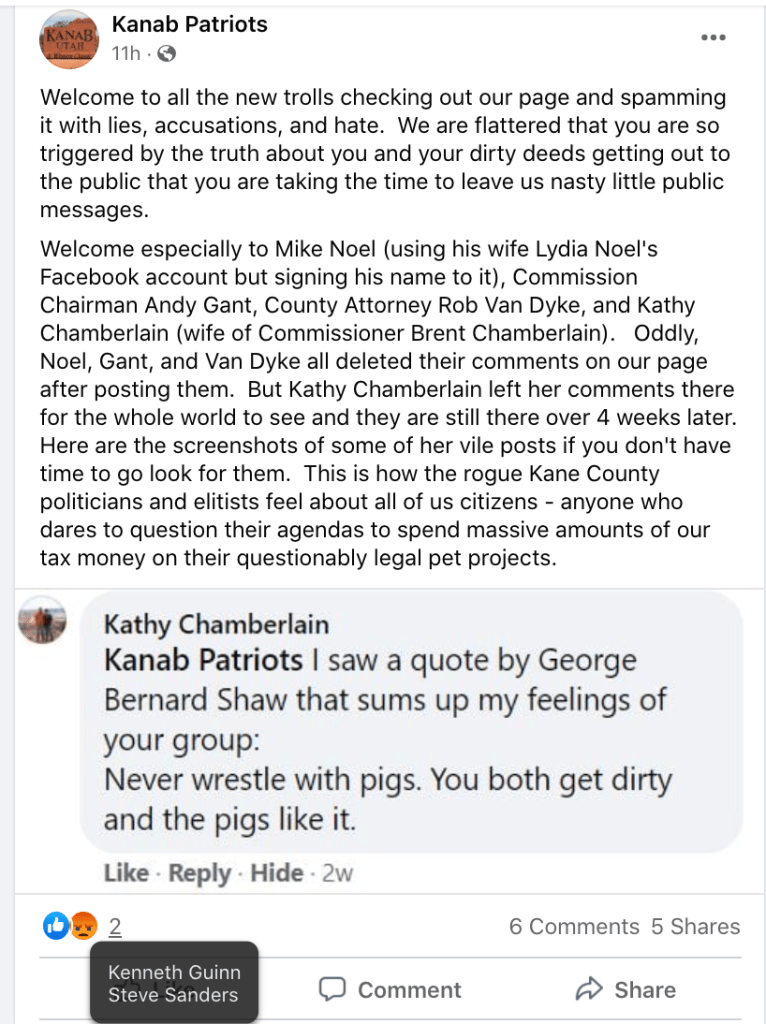766x1024 pixels.
Task: Open the Kanab Patriots page name in the post header
Action: pyautogui.click(x=190, y=24)
